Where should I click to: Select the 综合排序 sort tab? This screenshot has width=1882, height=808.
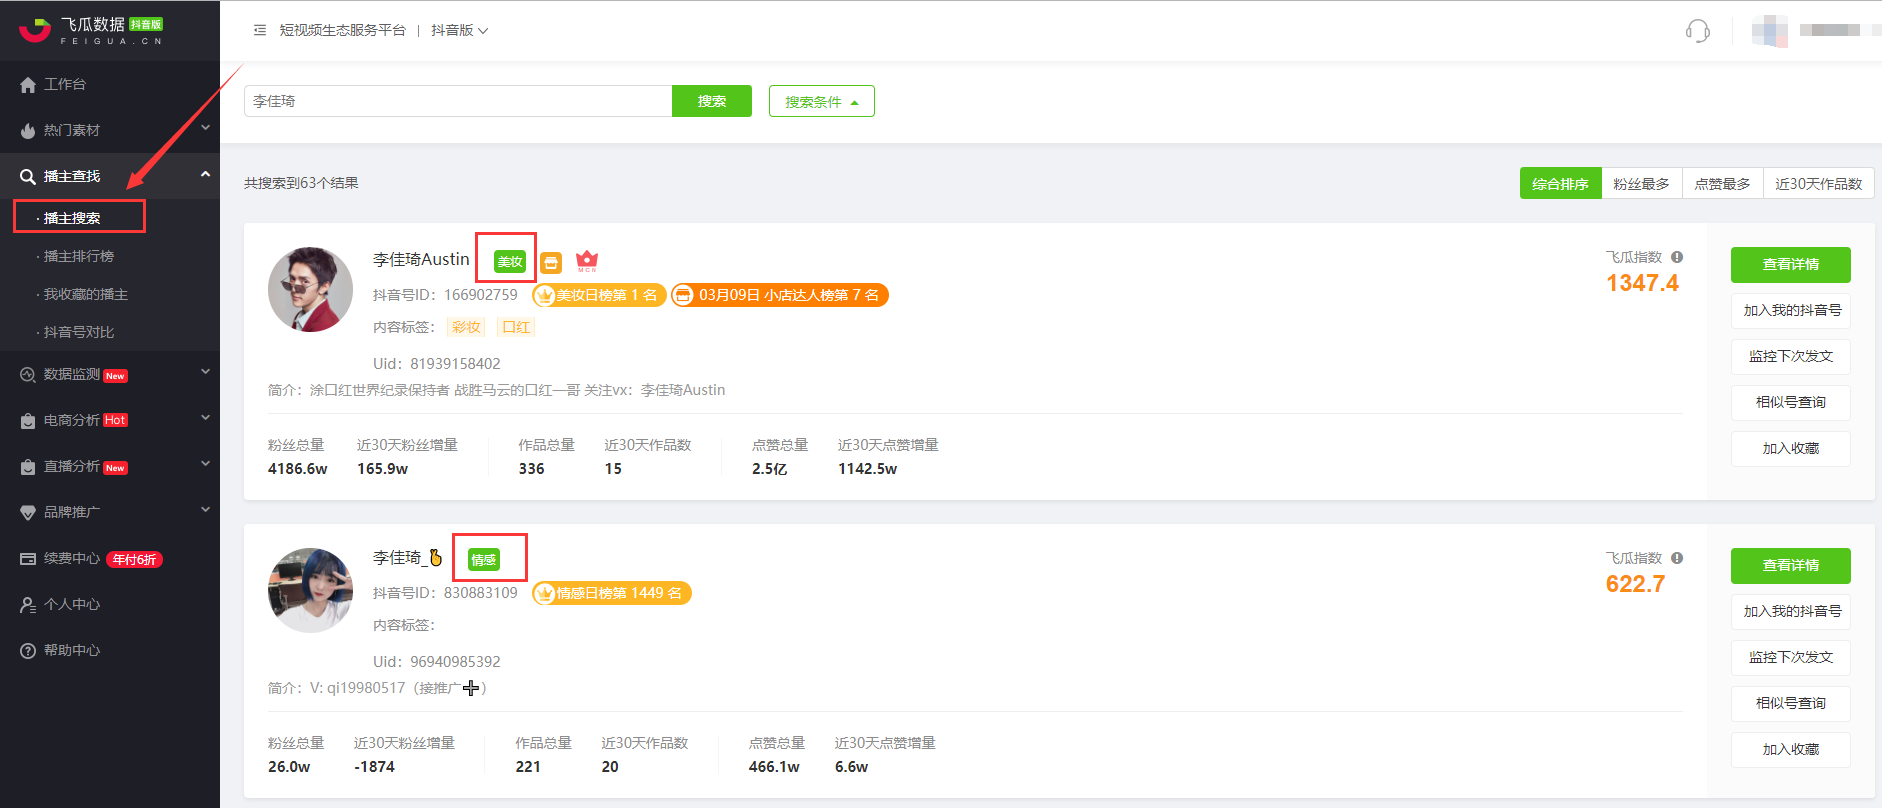point(1560,184)
